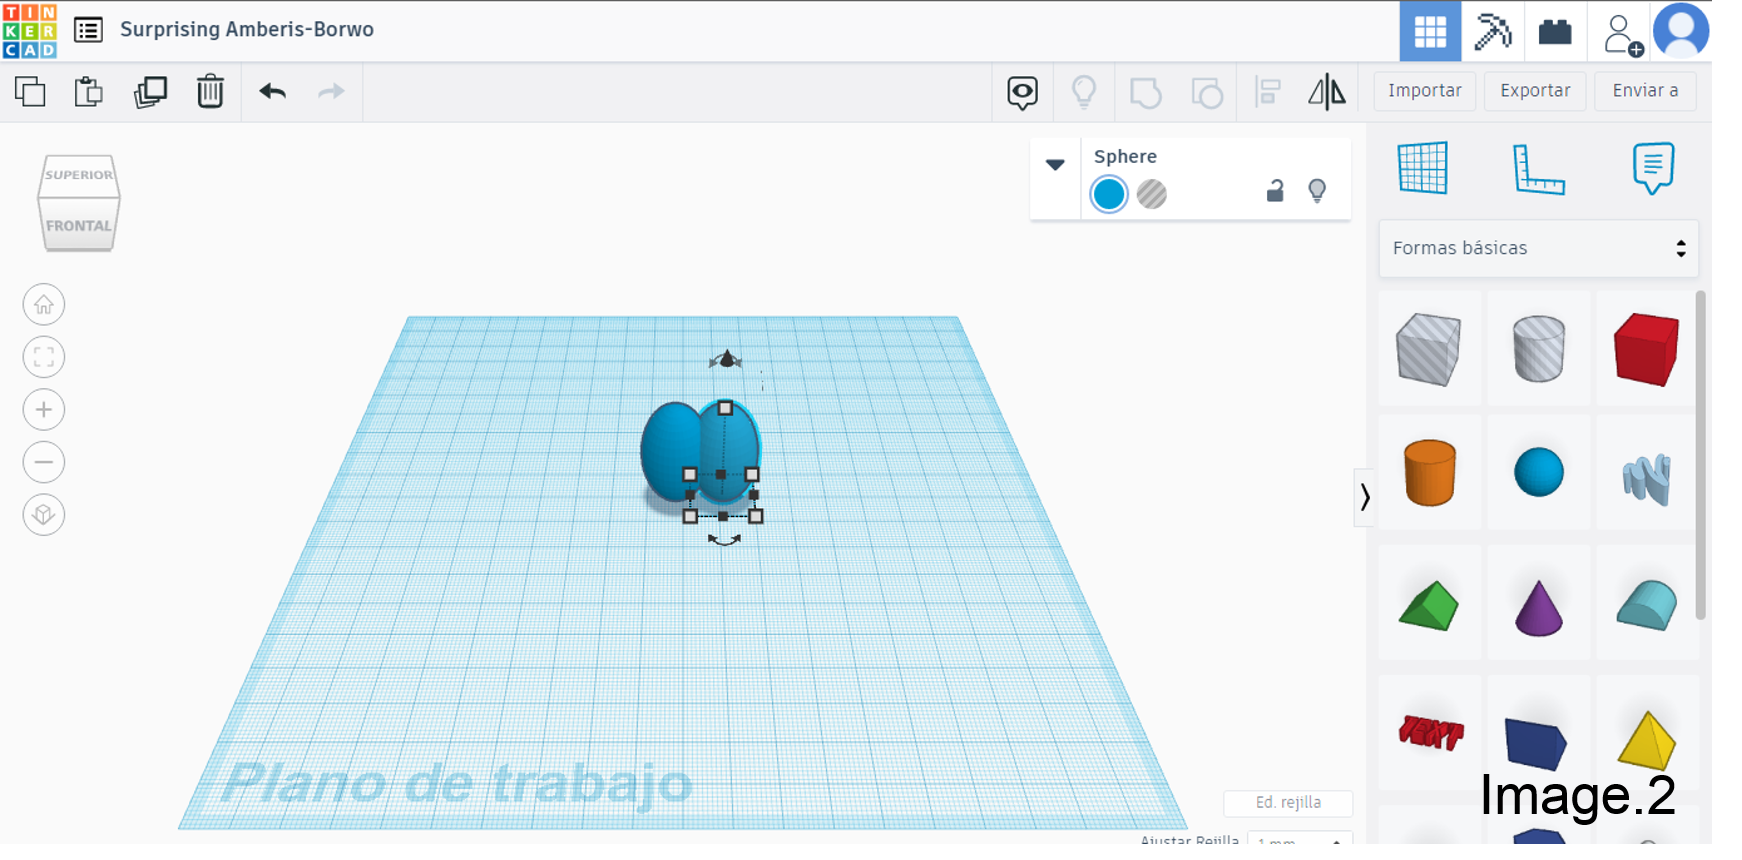Pick the blue sphere shape
1742x860 pixels.
click(1538, 472)
